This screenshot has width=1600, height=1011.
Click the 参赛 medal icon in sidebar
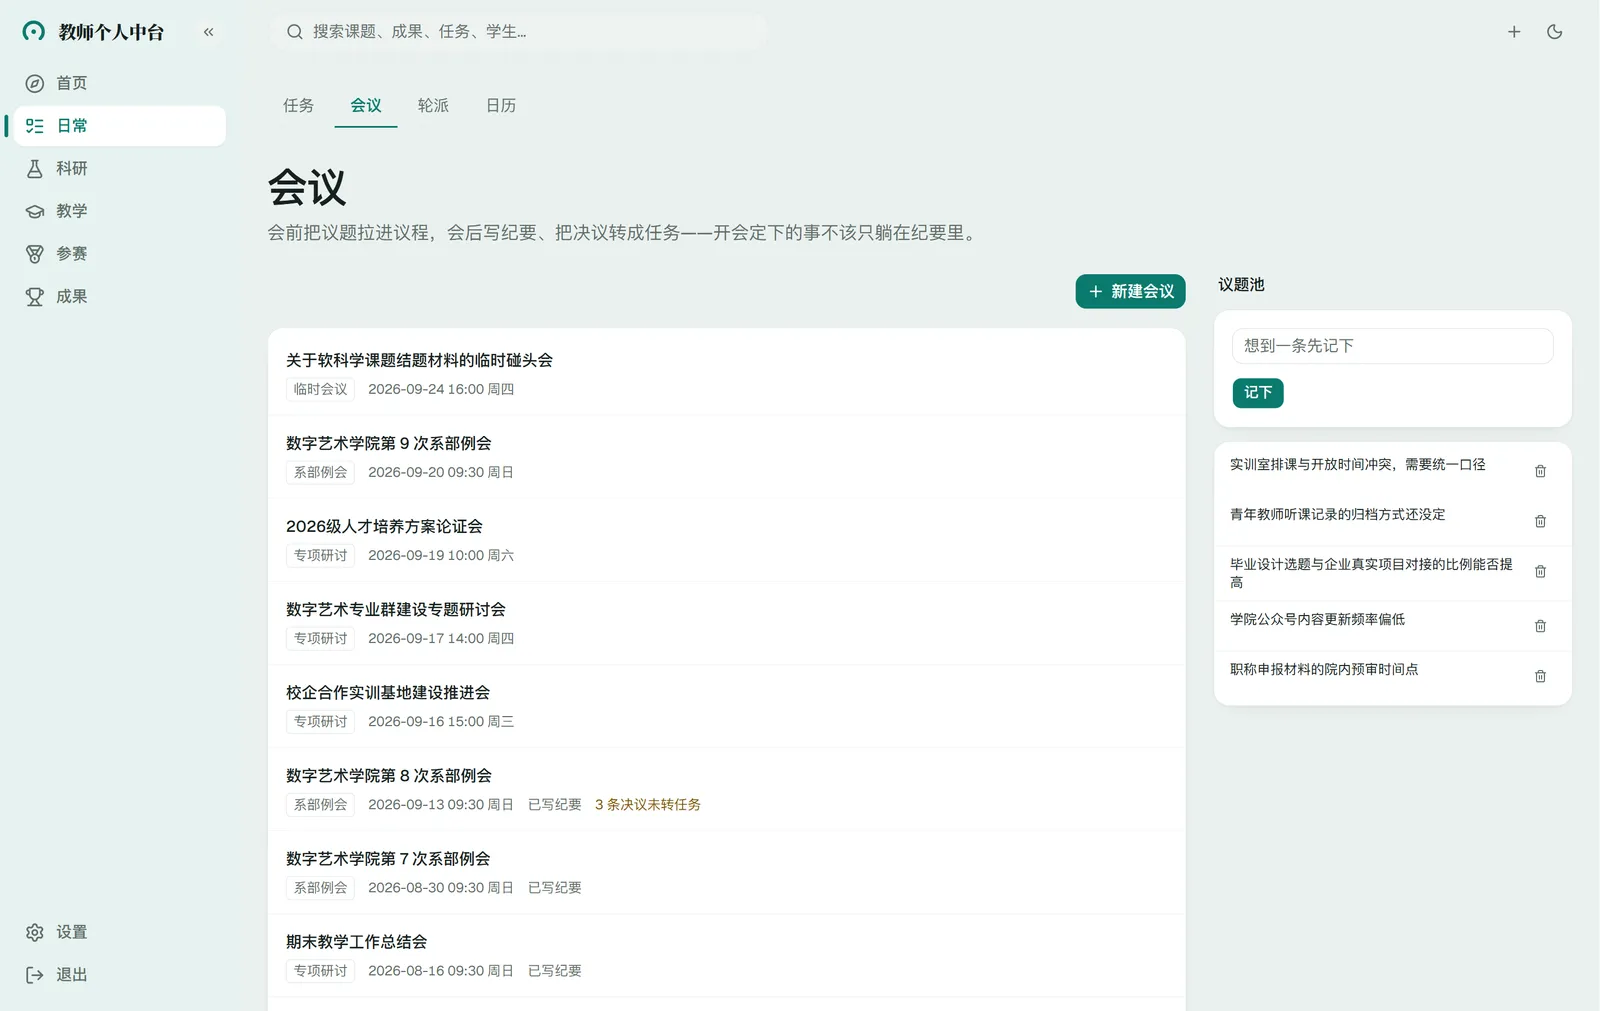click(x=35, y=254)
